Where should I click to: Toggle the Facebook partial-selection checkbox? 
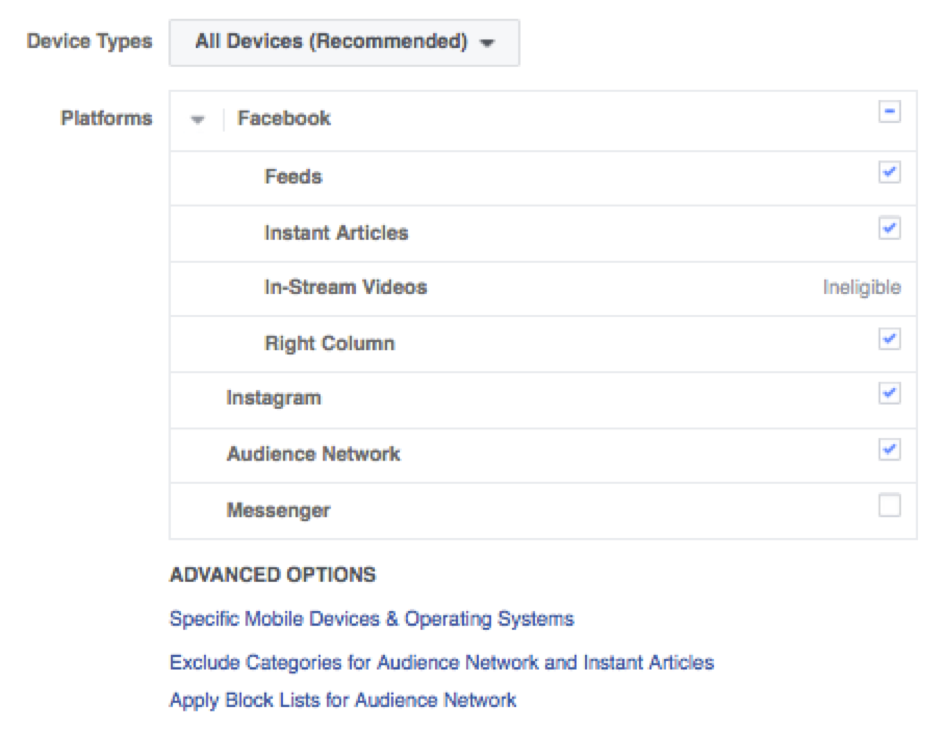point(890,112)
